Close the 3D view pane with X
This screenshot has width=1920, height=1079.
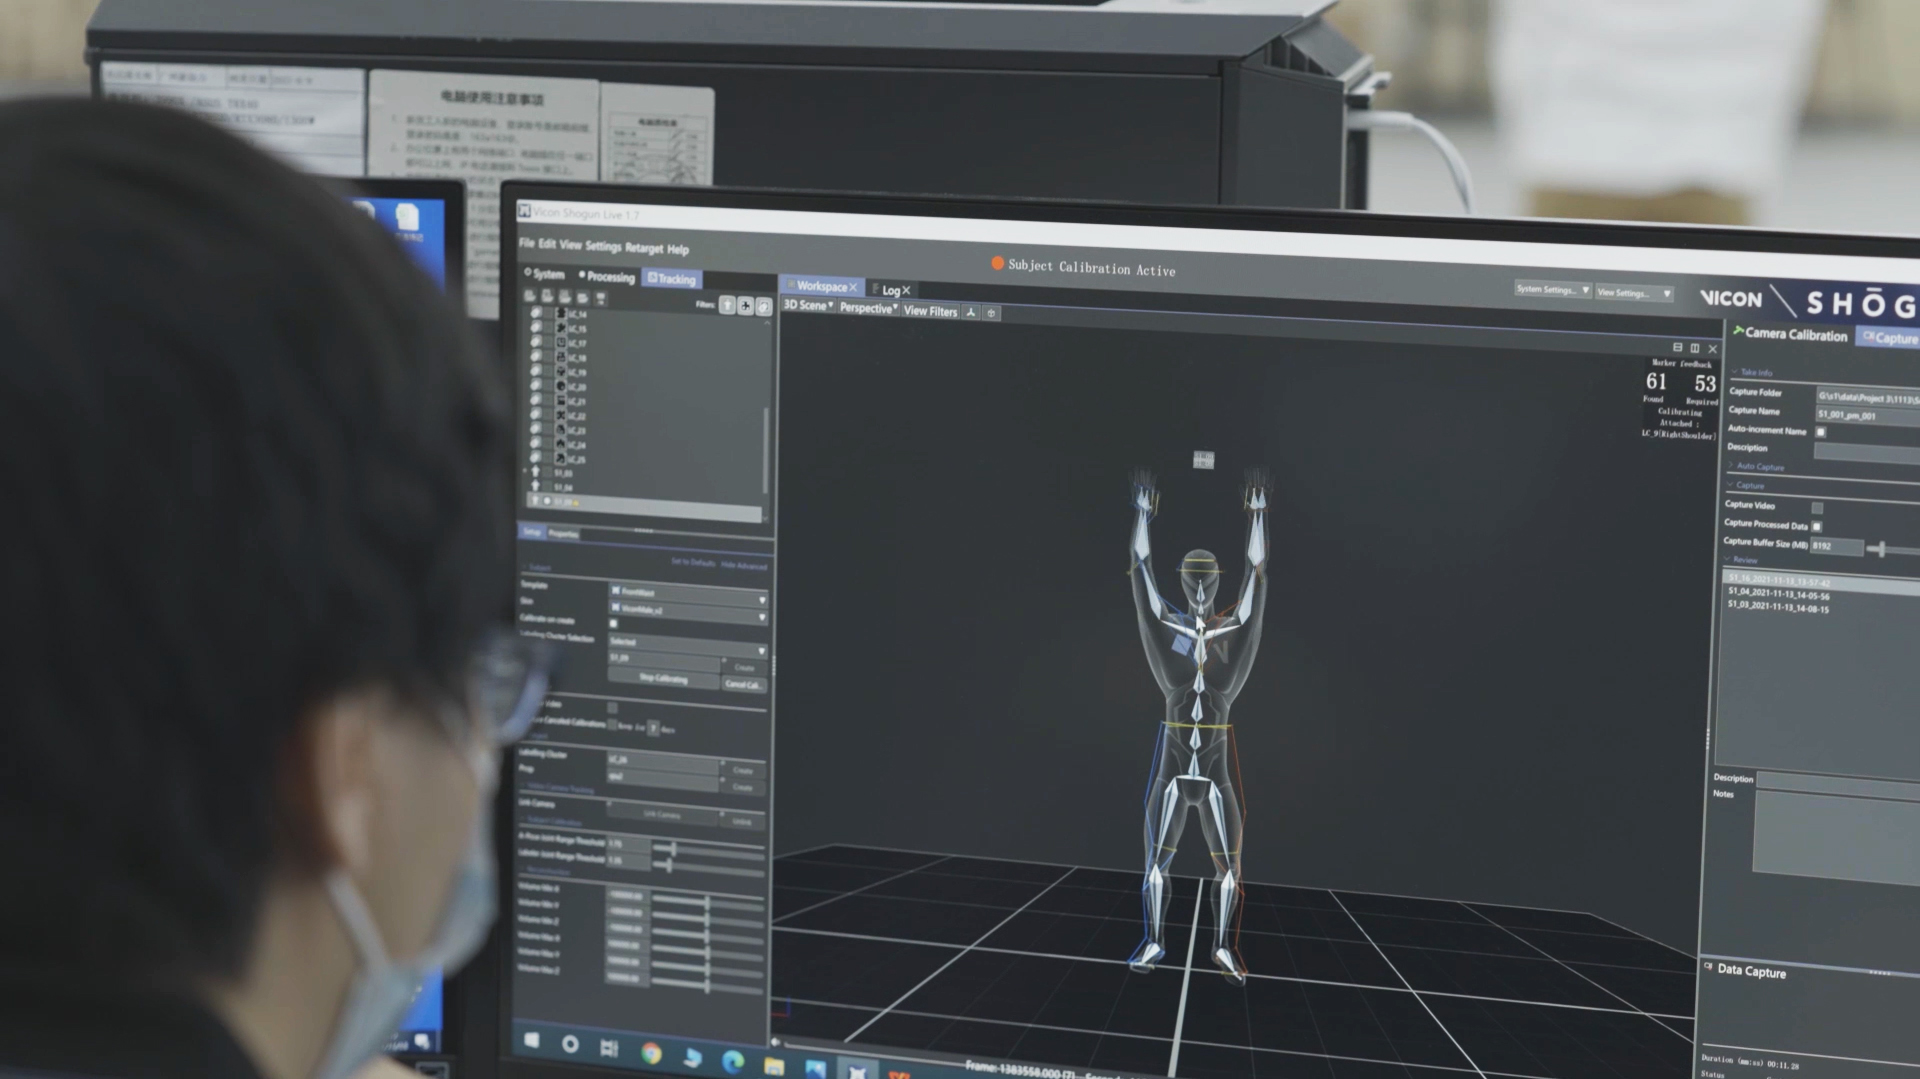tap(1713, 349)
